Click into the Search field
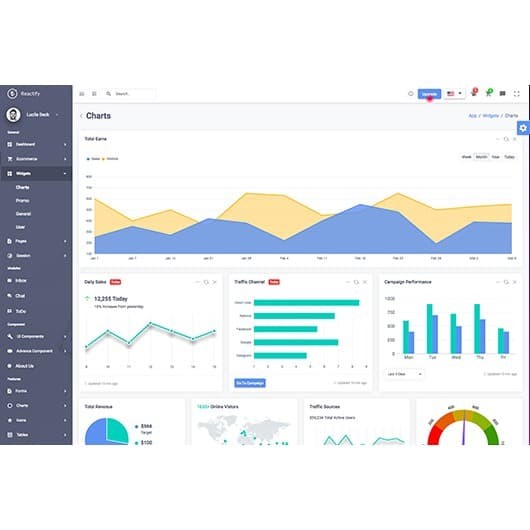 point(135,94)
